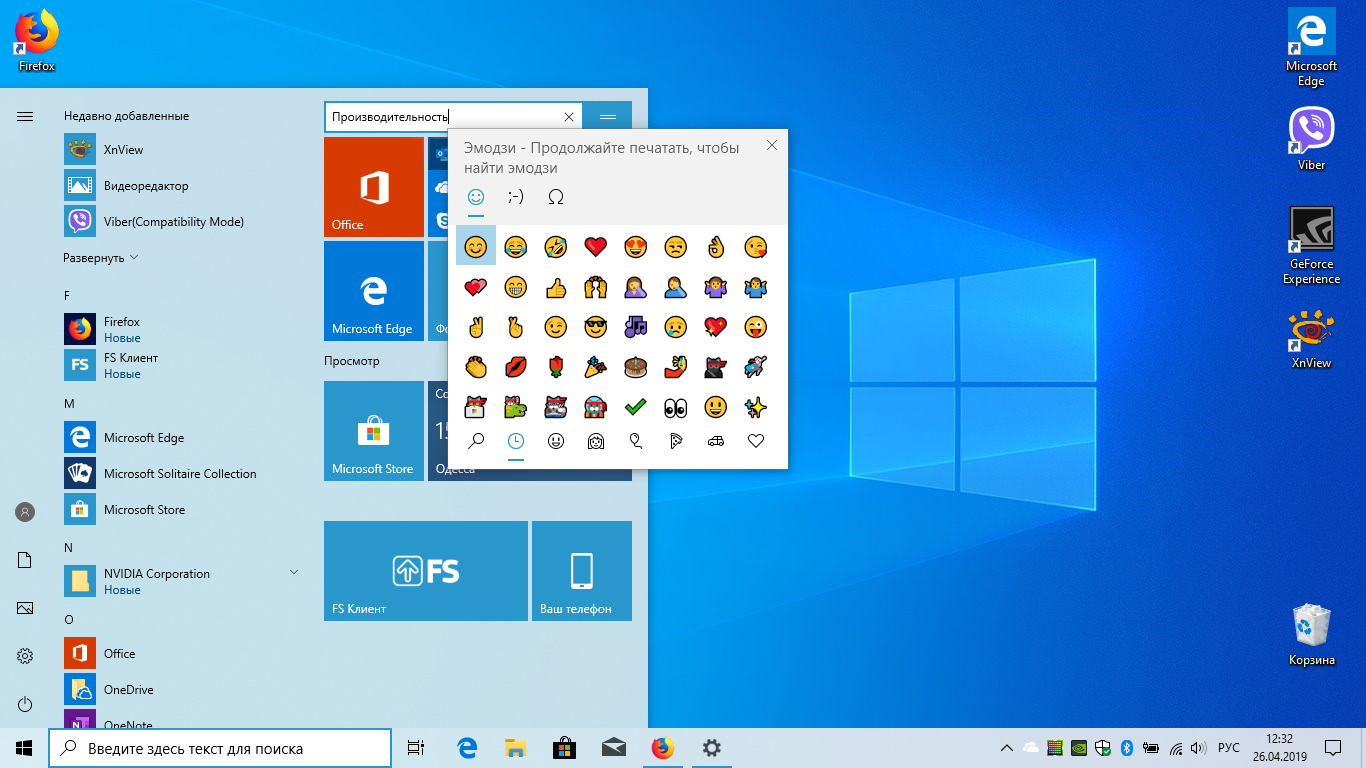Insert the red heart emoji

coord(596,246)
